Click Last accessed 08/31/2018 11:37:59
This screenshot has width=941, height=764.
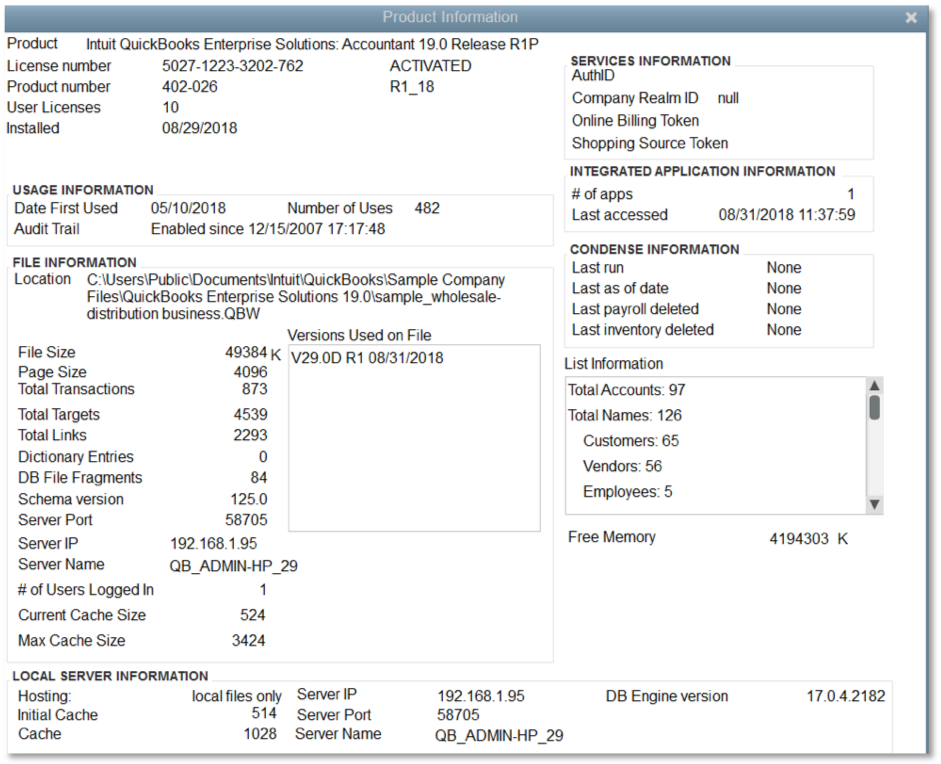coord(787,215)
